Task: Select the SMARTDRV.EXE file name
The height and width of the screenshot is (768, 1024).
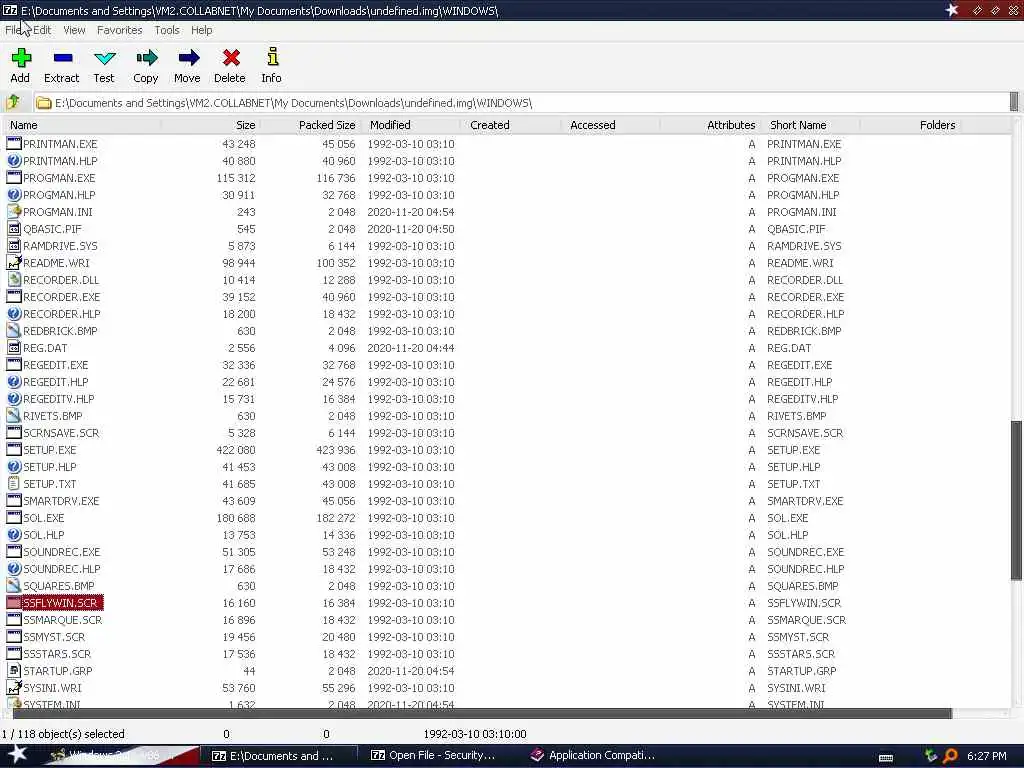Action: [61, 501]
